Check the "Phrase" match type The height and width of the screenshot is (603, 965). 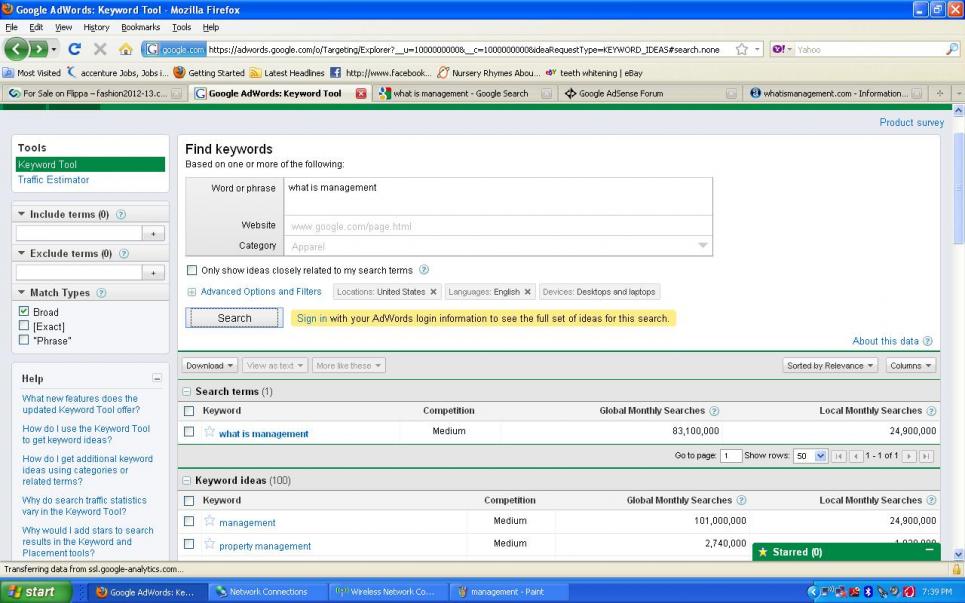click(x=24, y=340)
